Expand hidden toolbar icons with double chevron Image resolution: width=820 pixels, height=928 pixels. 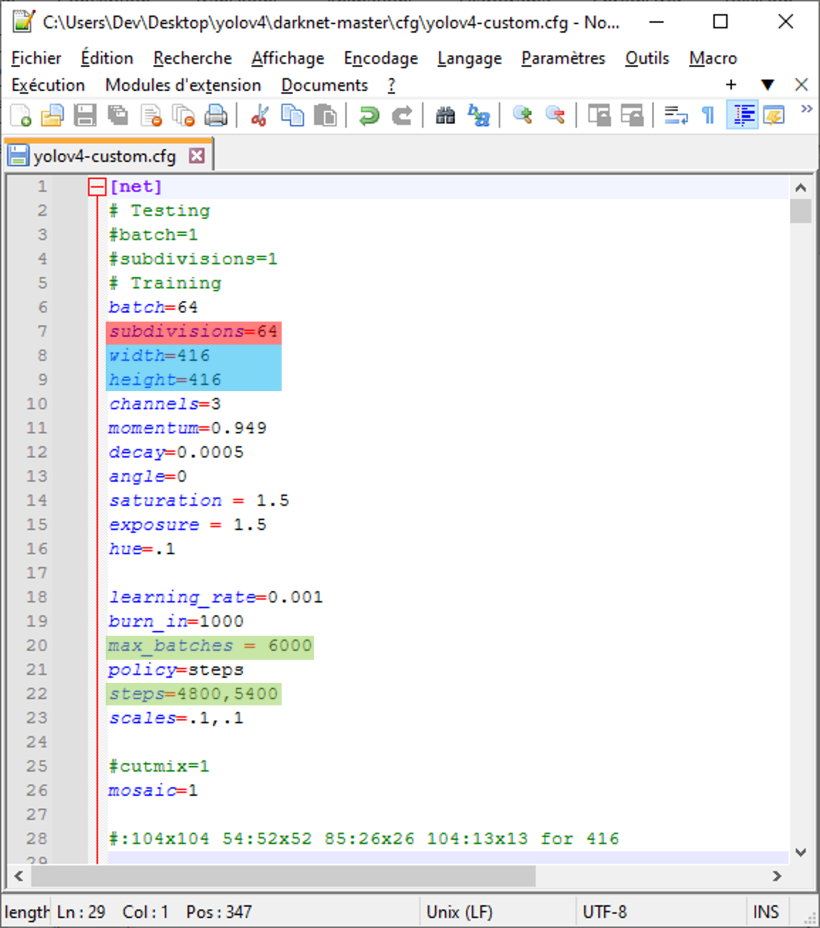pyautogui.click(x=806, y=109)
